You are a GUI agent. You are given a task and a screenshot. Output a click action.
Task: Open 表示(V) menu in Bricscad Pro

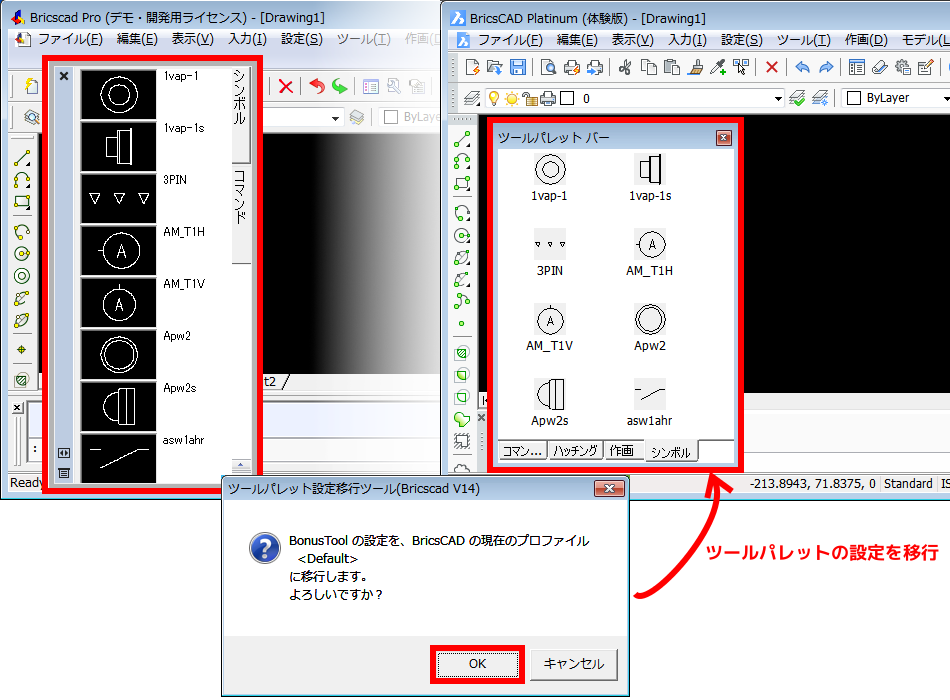pyautogui.click(x=193, y=39)
